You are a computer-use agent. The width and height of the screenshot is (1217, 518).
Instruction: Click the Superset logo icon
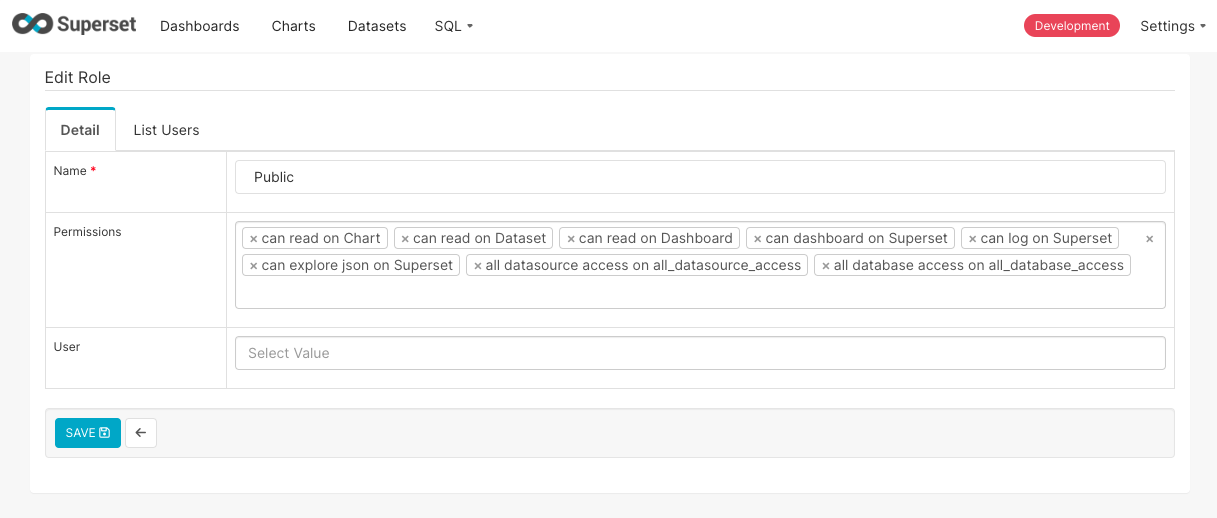[x=32, y=25]
